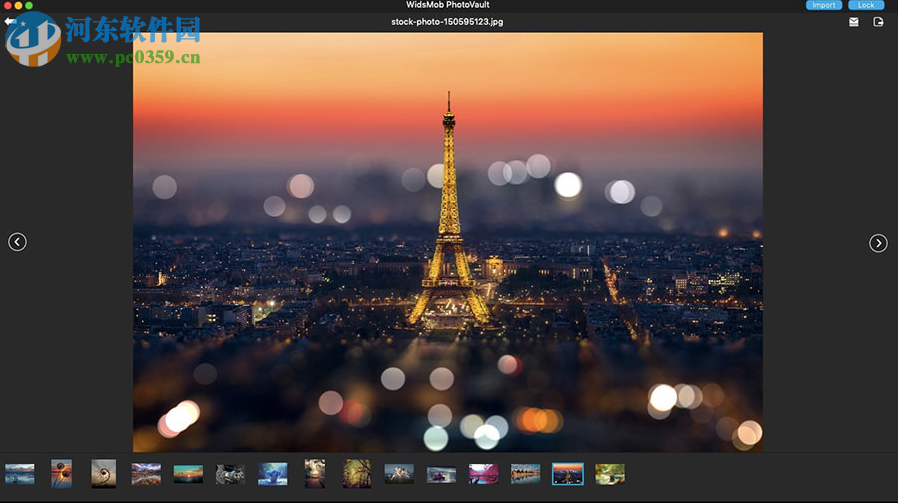Screen dimensions: 900x504
Task: Select the first thumbnail, lake with mountains
Action: [20, 474]
